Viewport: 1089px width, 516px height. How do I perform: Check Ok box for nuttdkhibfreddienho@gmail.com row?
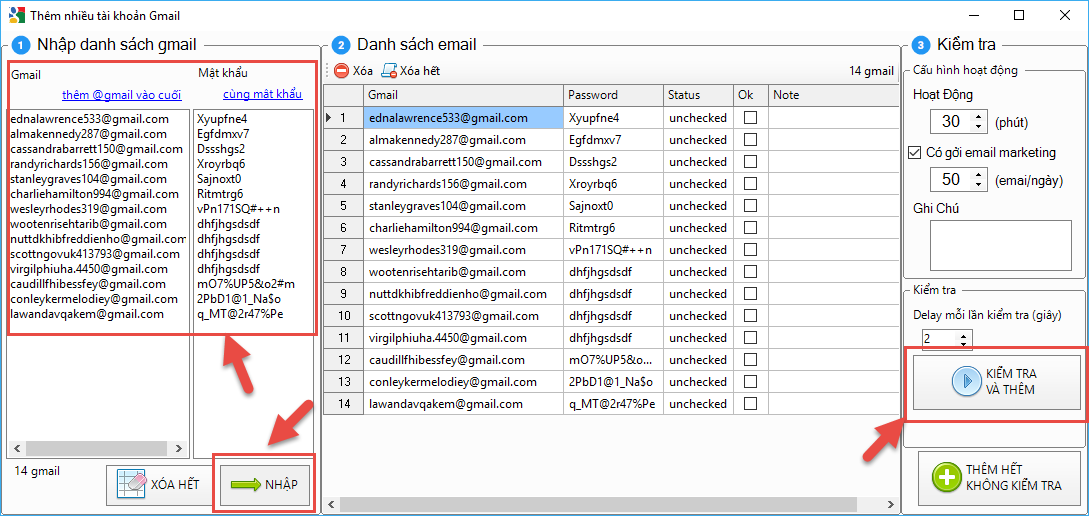click(750, 294)
